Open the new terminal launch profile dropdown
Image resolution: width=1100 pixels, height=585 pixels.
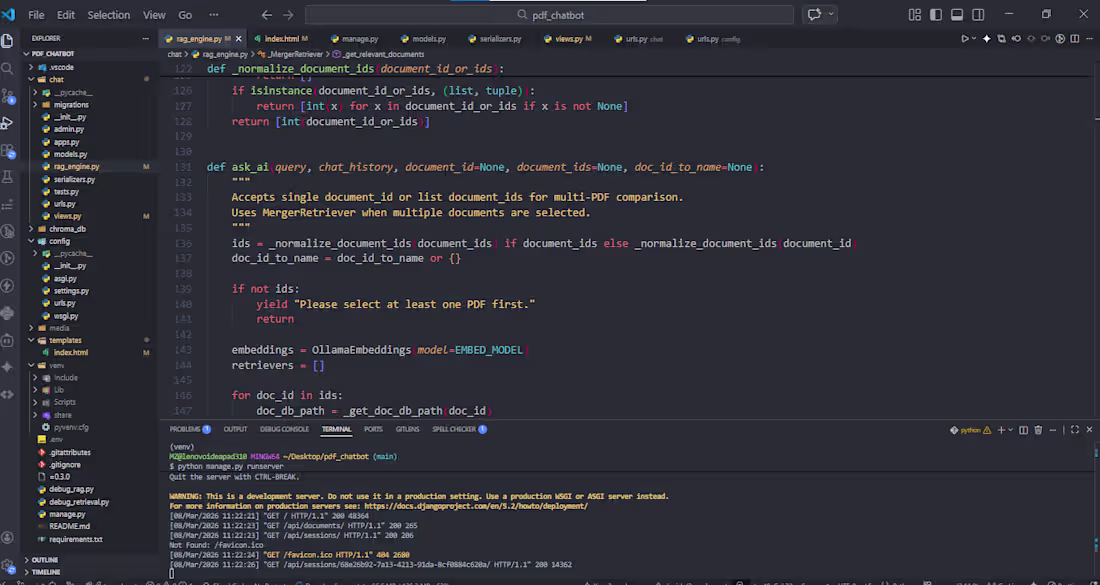pos(1010,430)
